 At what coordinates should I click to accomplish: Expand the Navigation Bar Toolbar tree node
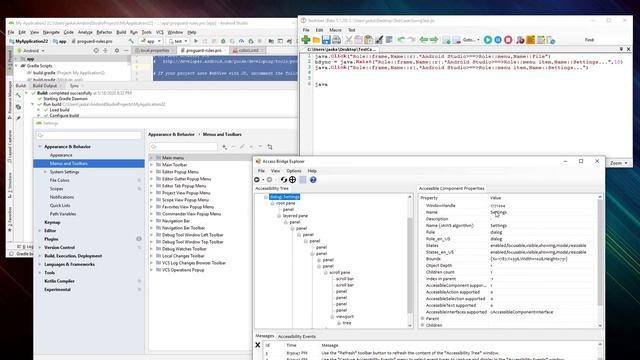tap(152, 228)
